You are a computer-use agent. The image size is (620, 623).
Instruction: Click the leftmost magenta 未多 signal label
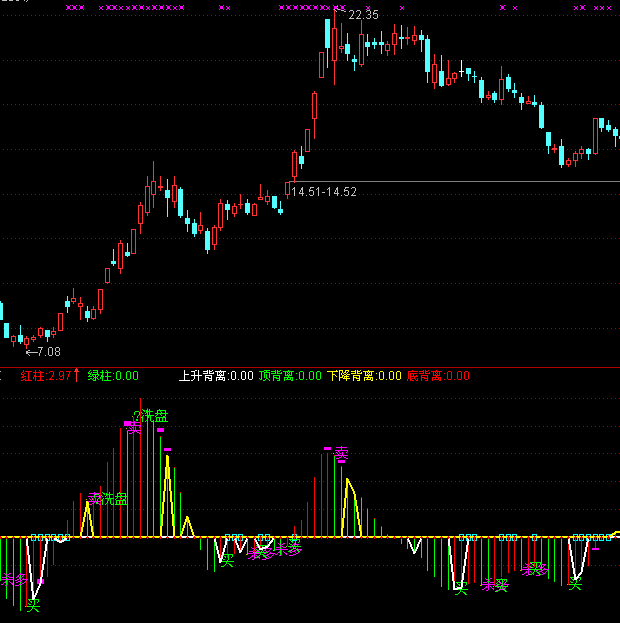(13, 580)
